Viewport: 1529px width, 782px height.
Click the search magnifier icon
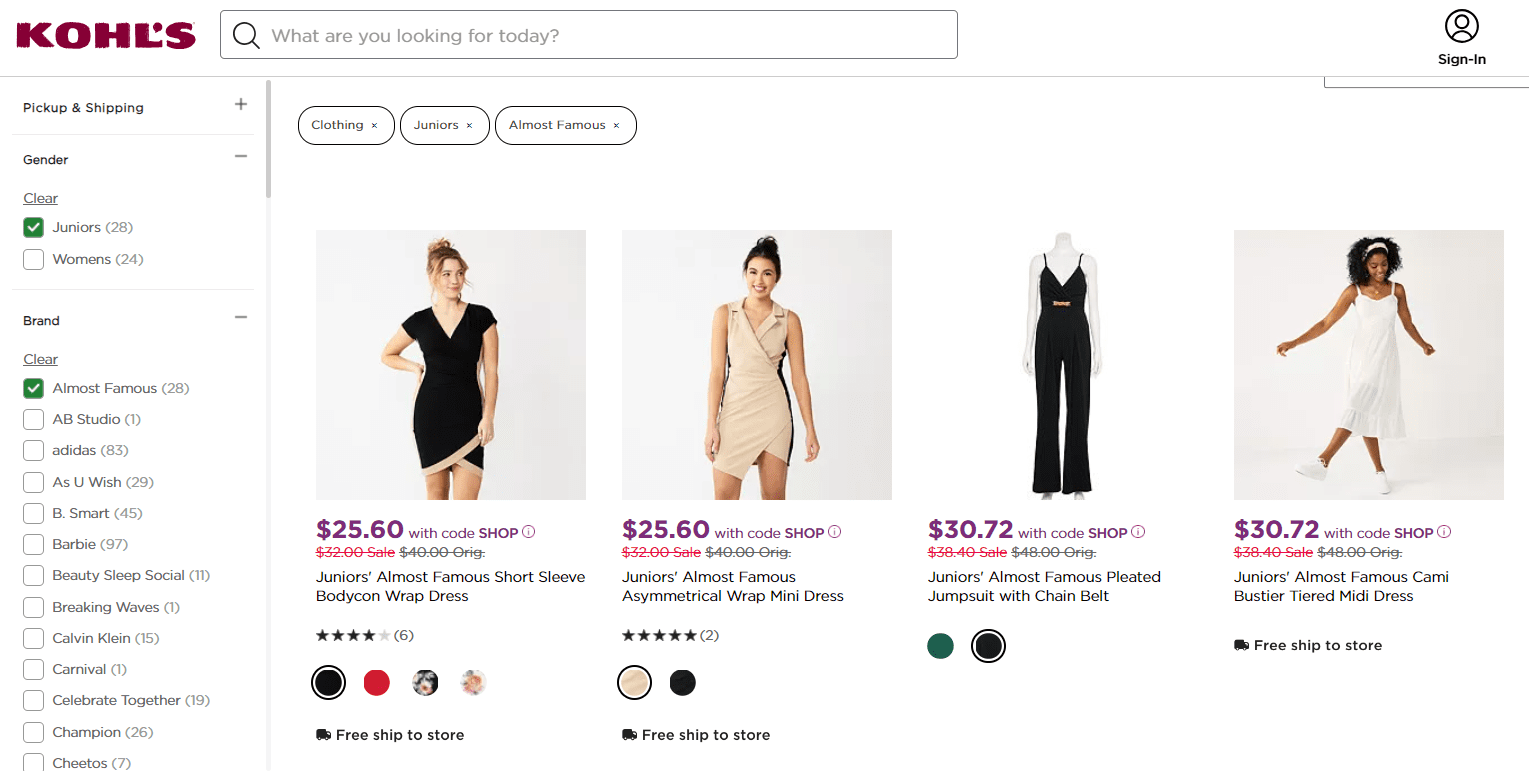(x=246, y=36)
